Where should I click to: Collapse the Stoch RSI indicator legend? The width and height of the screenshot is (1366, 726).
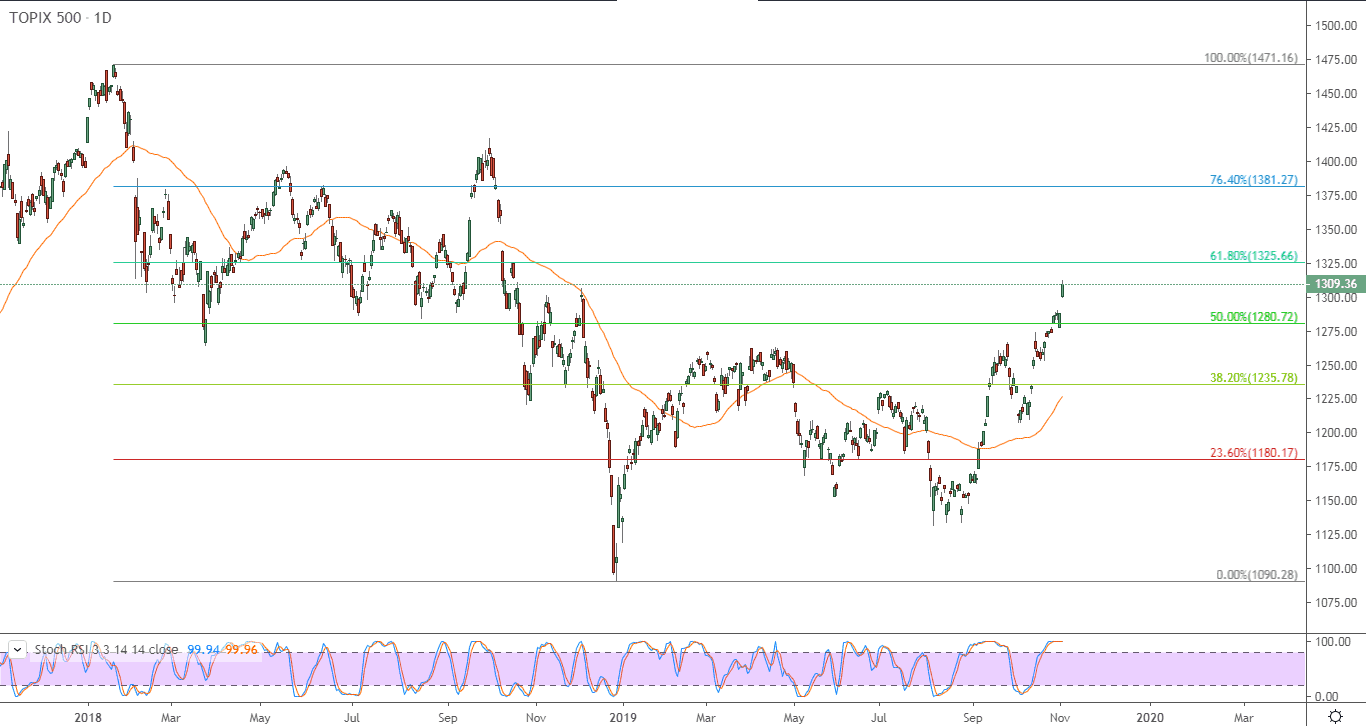[17, 649]
